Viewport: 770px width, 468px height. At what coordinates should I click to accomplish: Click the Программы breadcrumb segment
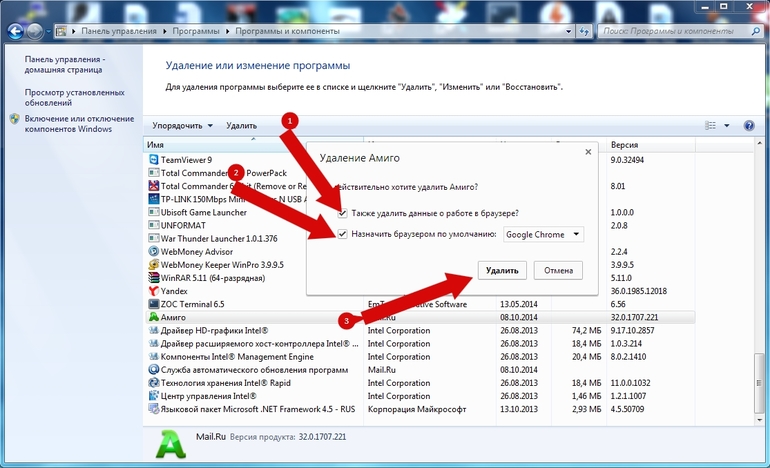(x=196, y=31)
